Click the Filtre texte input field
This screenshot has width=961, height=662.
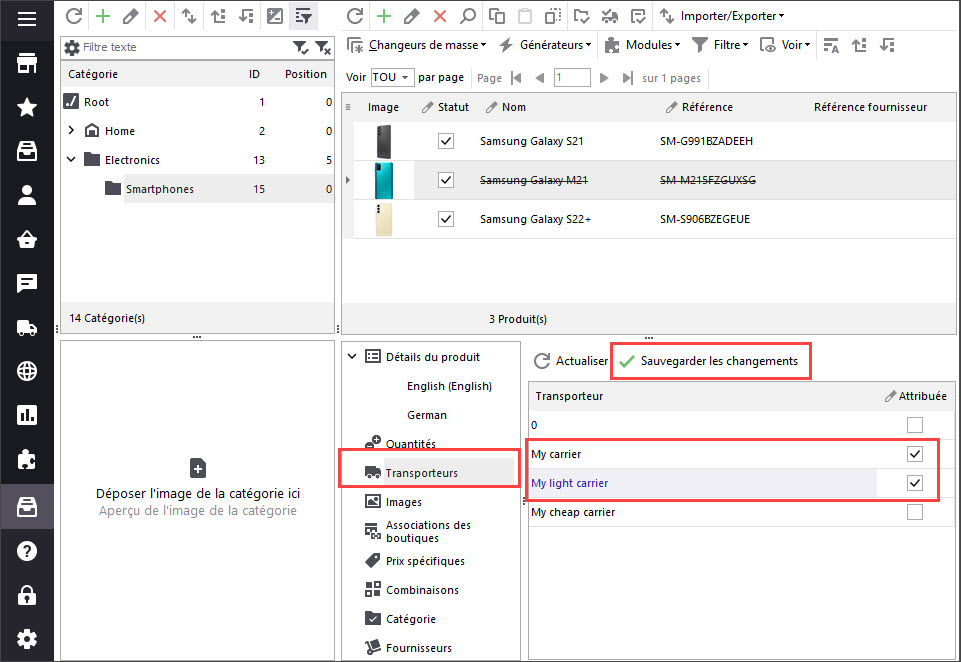tap(184, 47)
